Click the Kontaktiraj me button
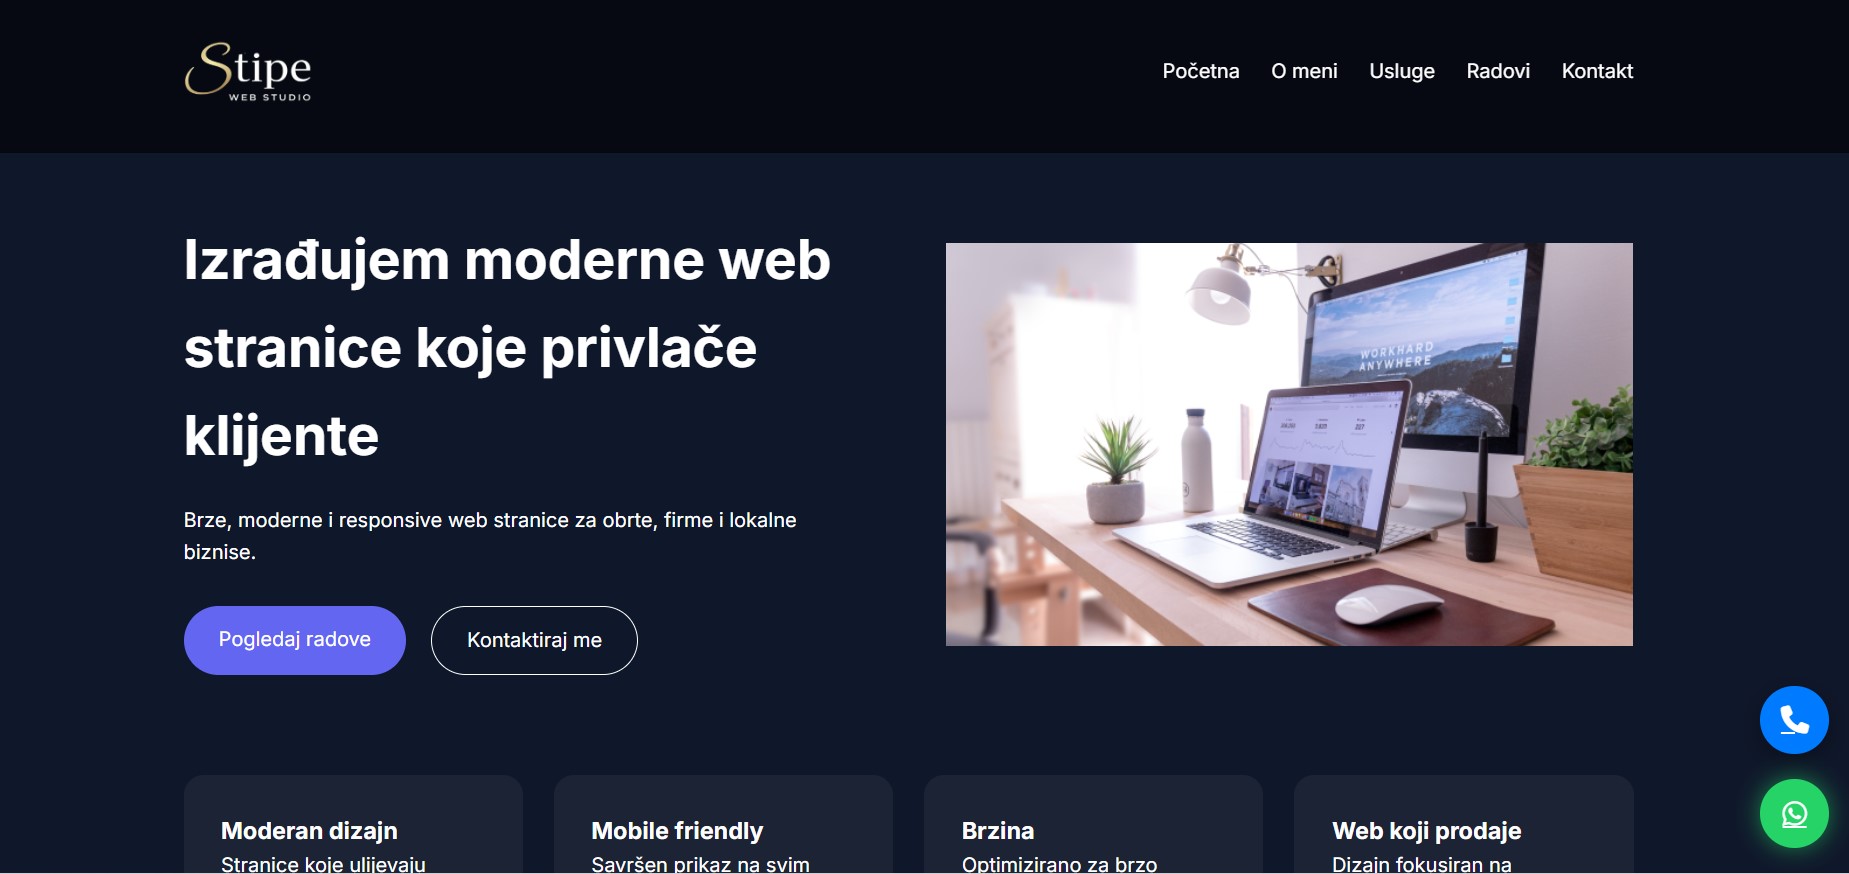The height and width of the screenshot is (874, 1849). pyautogui.click(x=534, y=640)
